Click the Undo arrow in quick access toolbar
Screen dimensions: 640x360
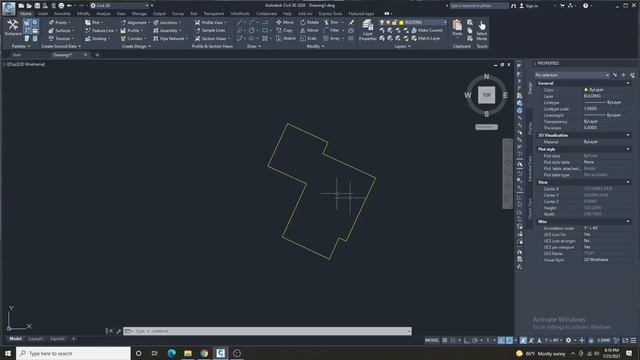point(69,6)
